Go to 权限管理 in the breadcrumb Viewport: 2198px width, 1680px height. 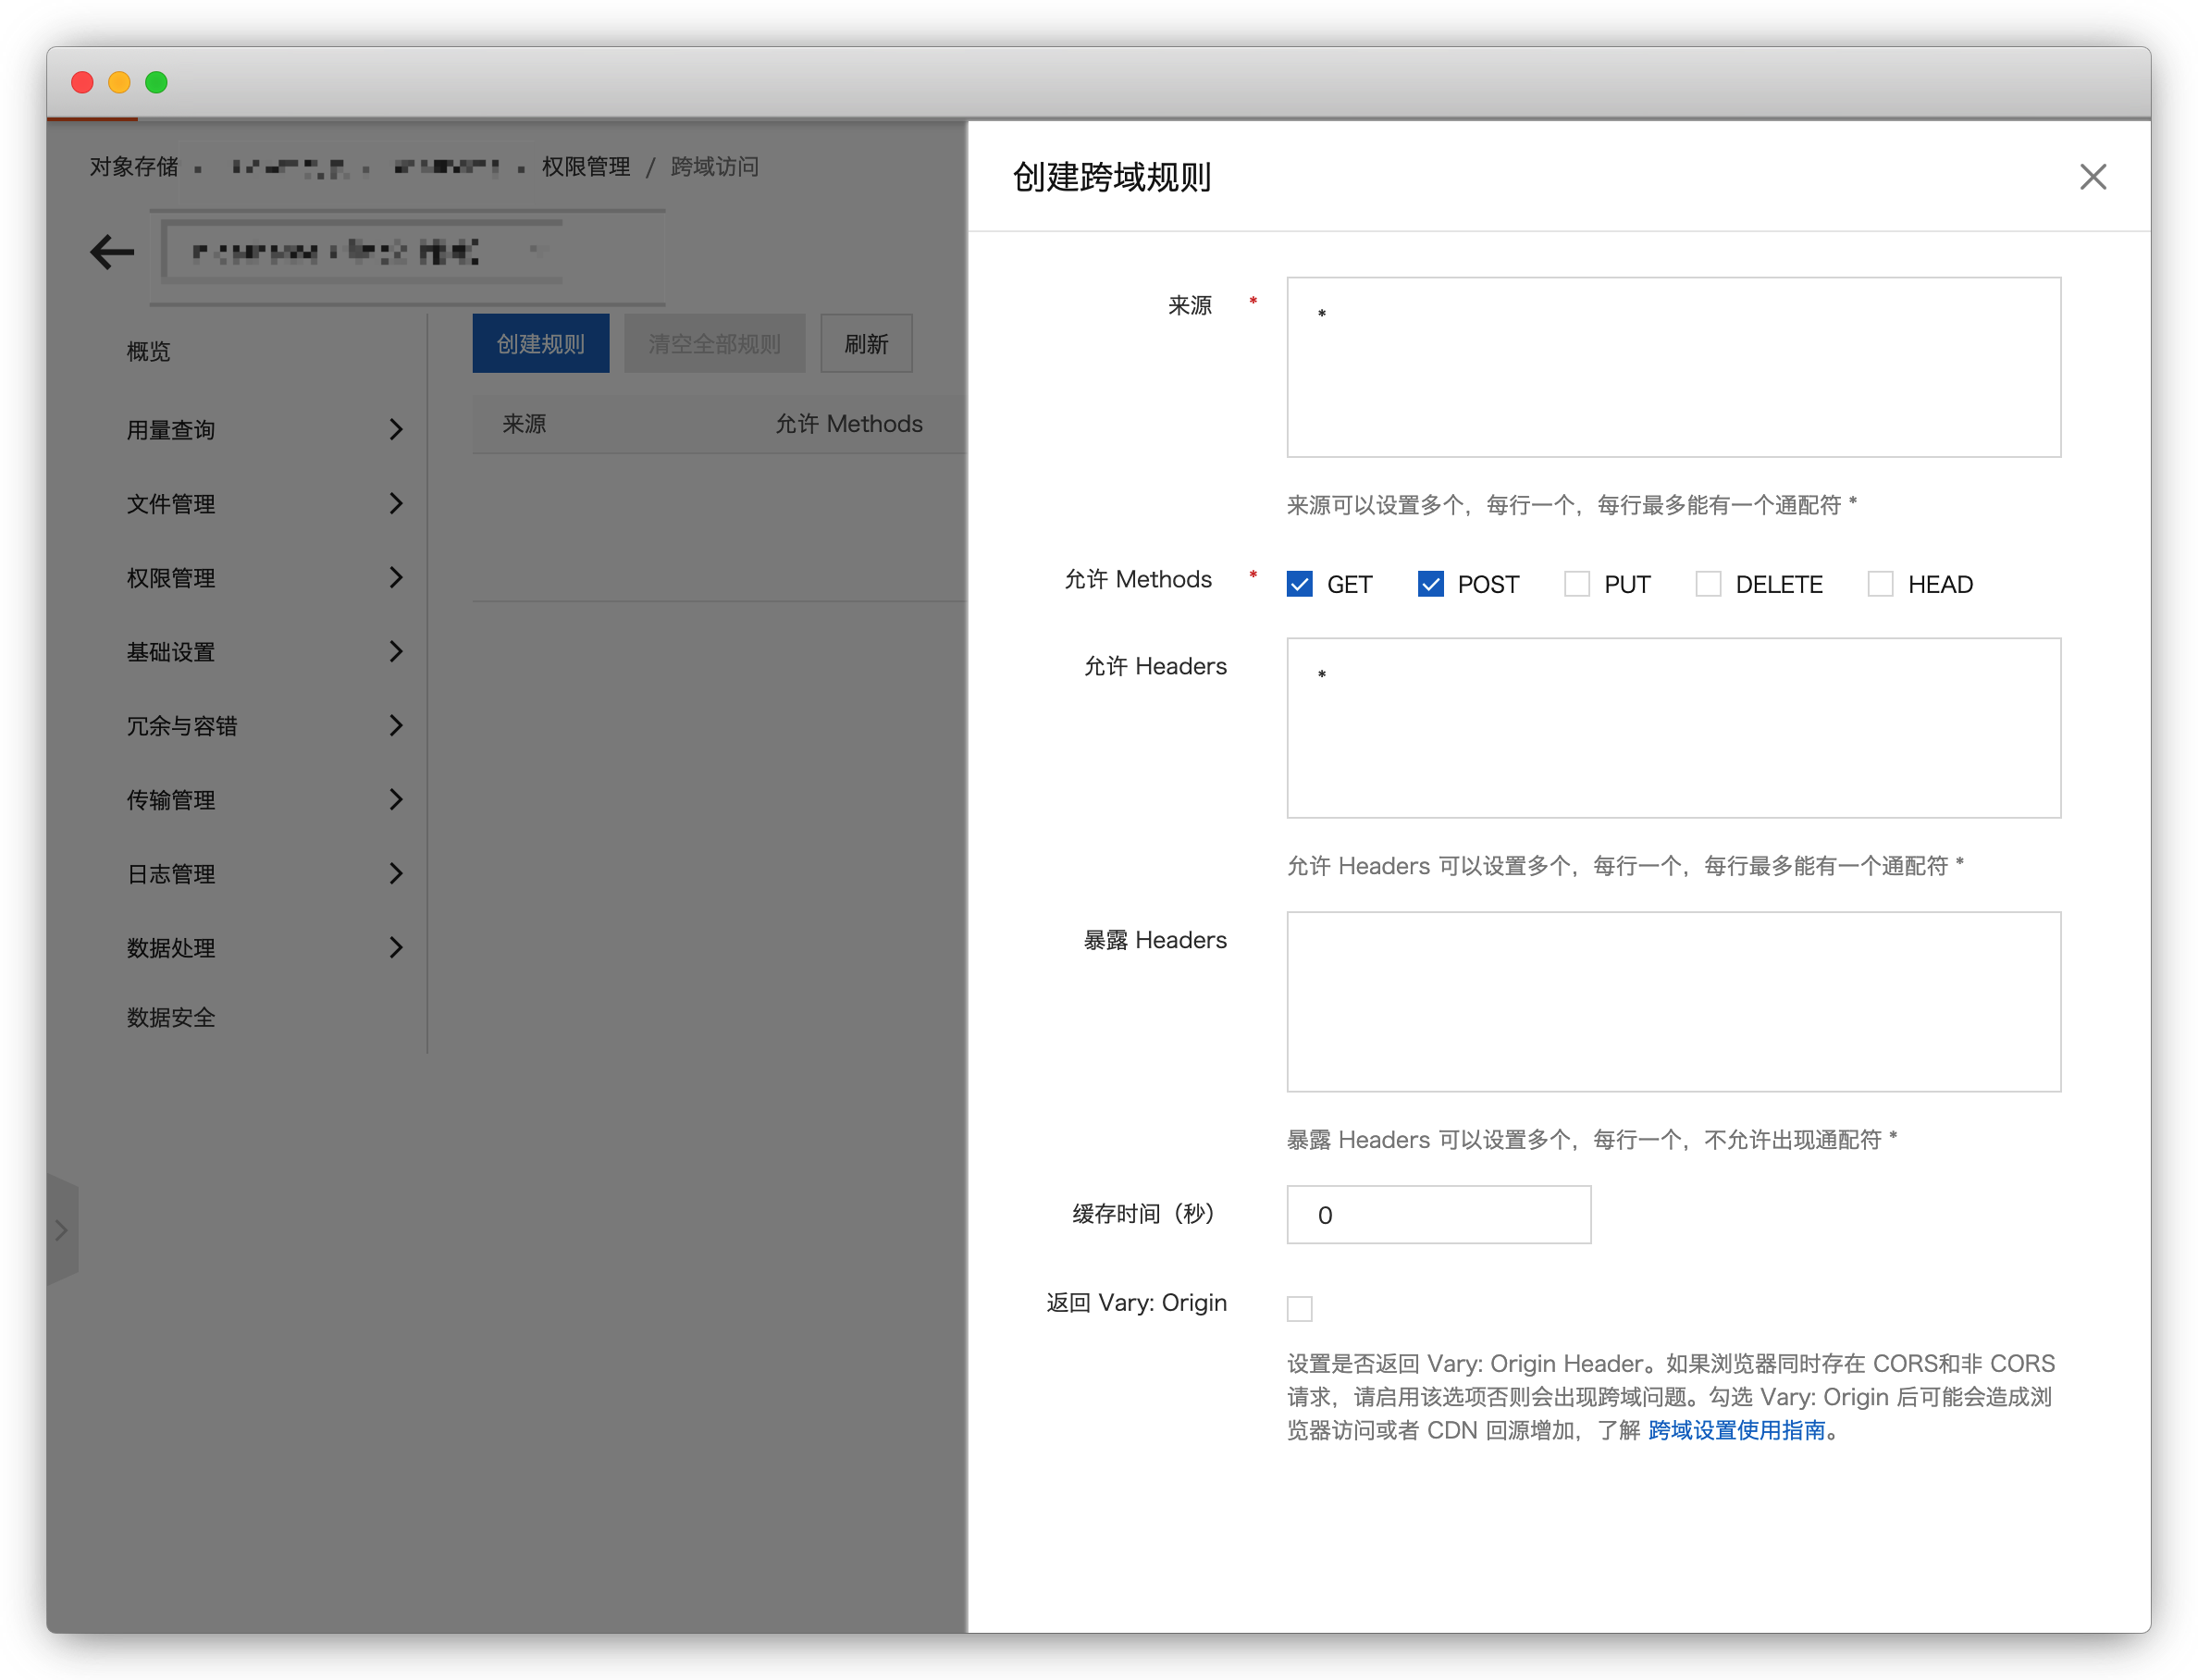click(x=586, y=167)
